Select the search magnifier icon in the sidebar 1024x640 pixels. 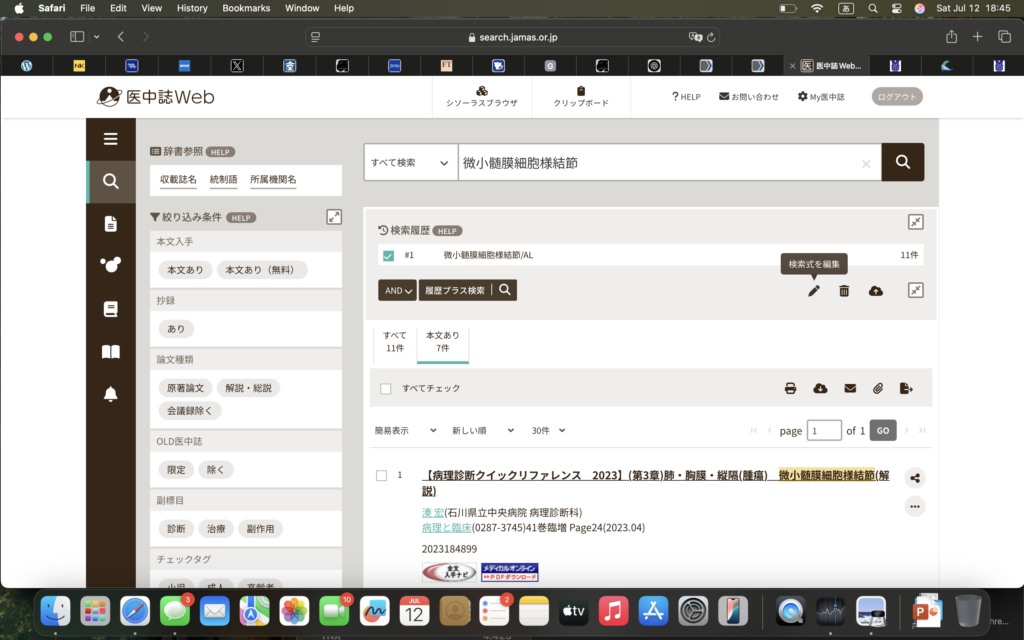(x=110, y=181)
